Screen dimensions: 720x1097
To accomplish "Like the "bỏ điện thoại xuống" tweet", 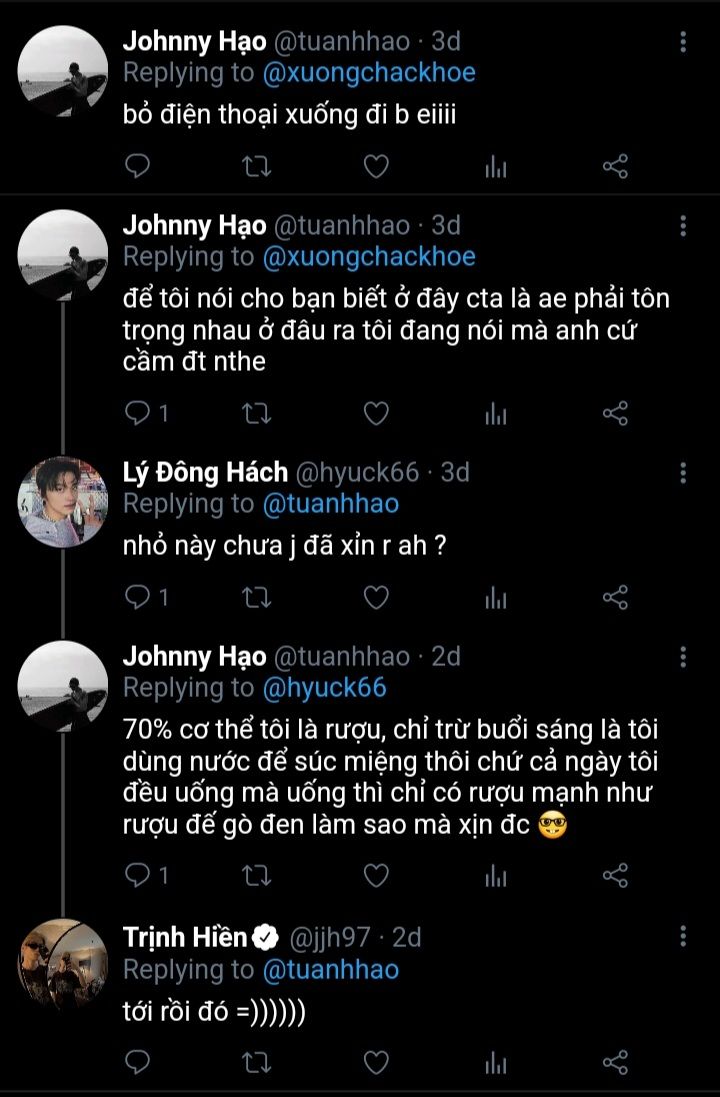I will [x=375, y=167].
